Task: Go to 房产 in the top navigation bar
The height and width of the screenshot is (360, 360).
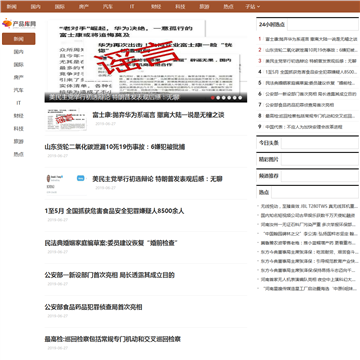Action: click(84, 6)
